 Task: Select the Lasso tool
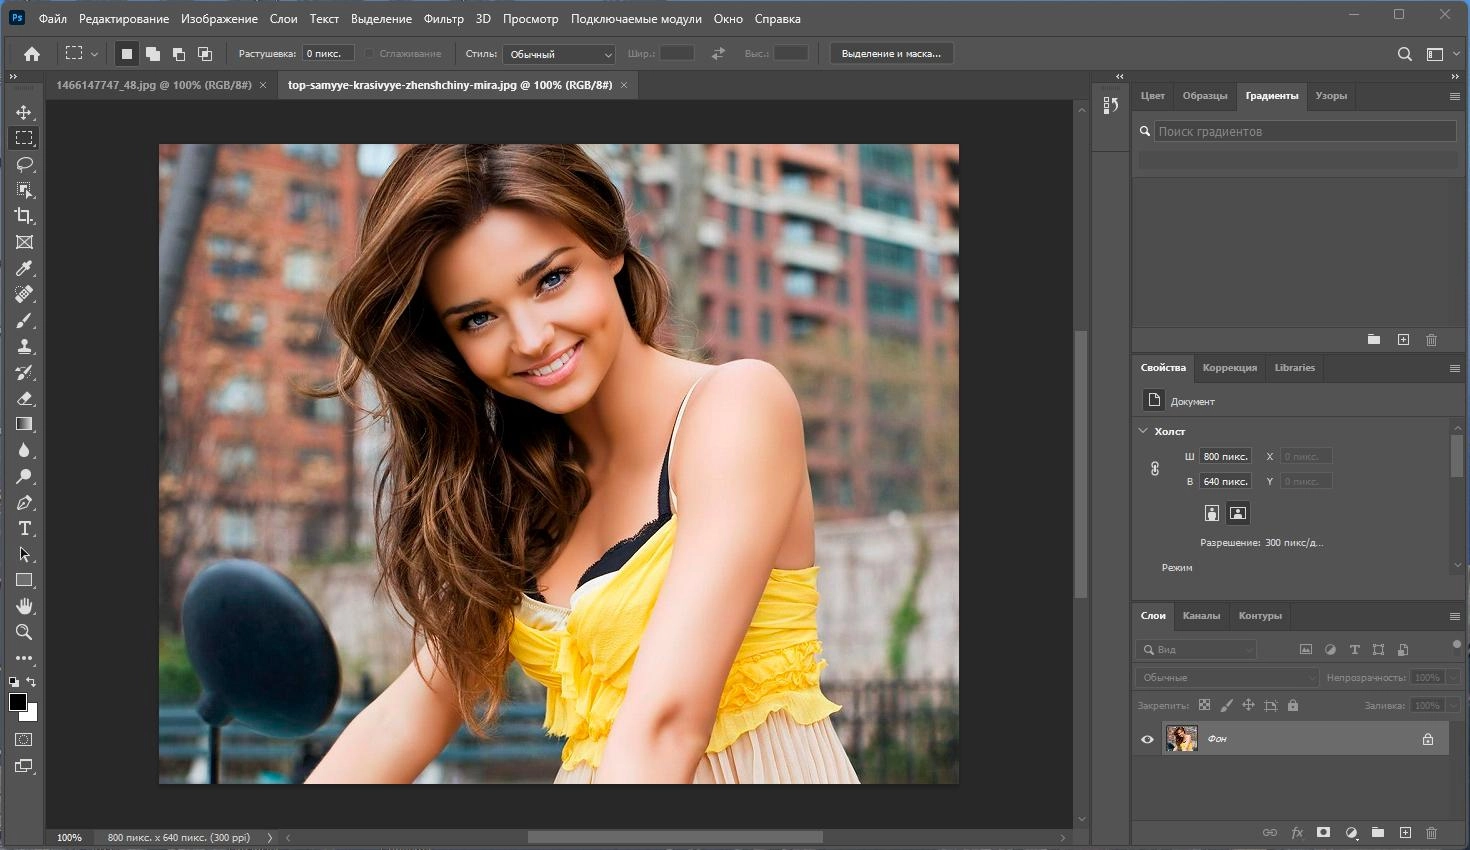click(x=24, y=164)
